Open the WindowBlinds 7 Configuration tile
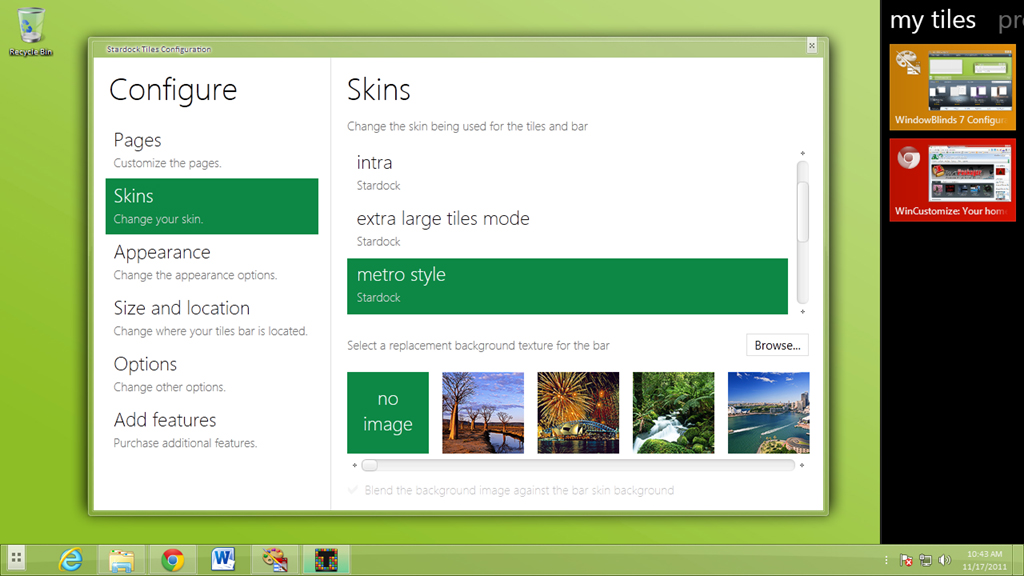Screen dimensions: 1024x576 952,87
